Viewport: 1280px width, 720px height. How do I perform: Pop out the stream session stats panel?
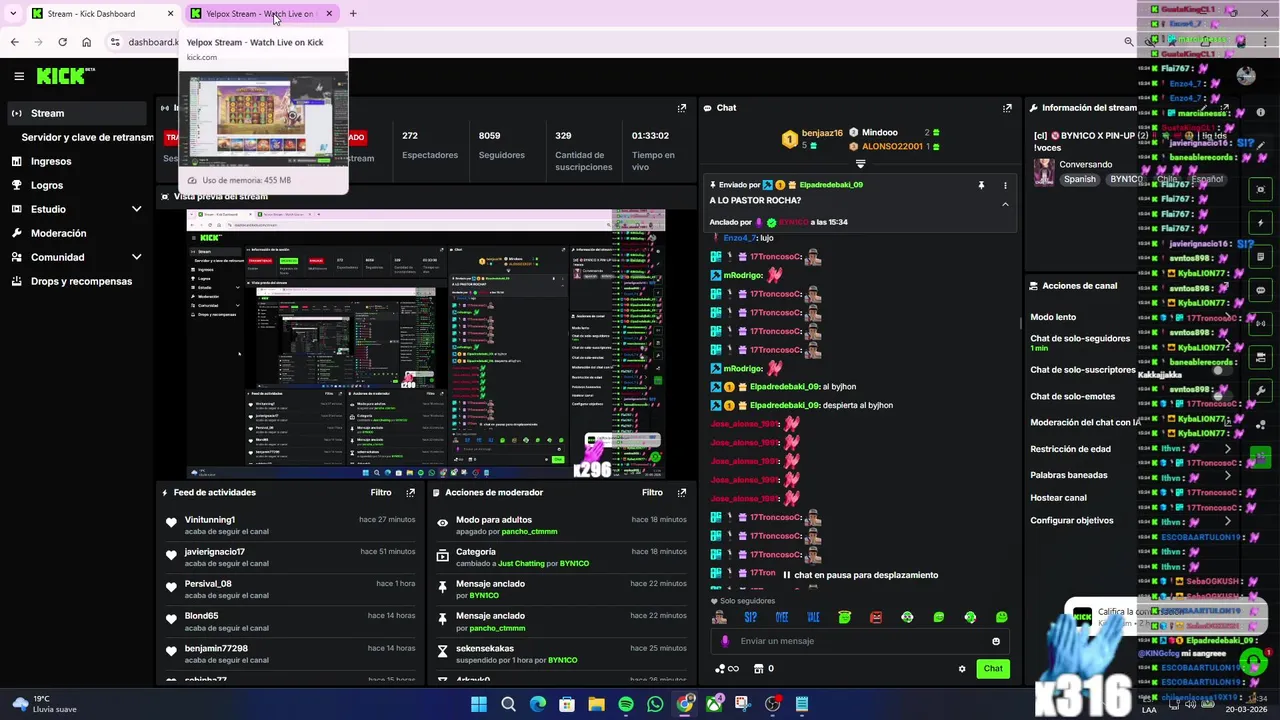(682, 108)
